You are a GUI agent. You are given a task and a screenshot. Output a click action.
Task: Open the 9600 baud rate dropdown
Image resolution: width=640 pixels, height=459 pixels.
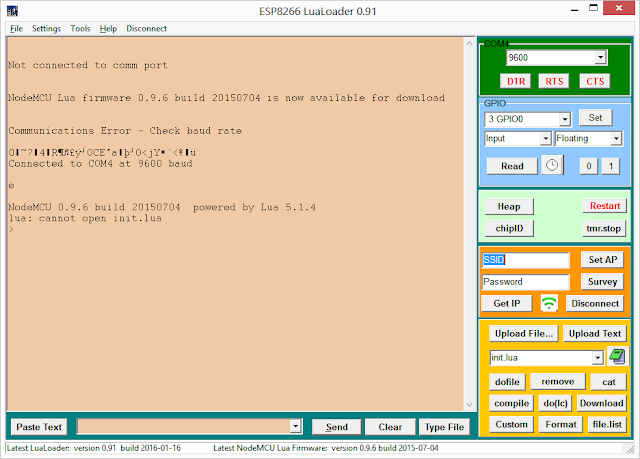[600, 58]
